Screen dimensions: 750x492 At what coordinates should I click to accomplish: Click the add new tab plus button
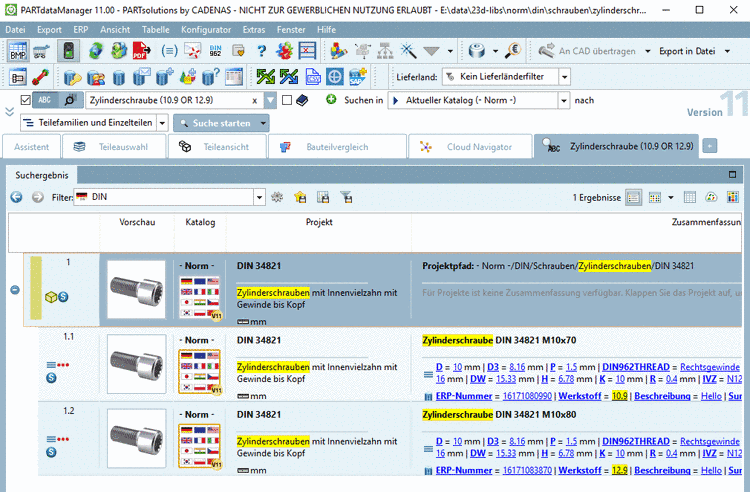click(710, 146)
